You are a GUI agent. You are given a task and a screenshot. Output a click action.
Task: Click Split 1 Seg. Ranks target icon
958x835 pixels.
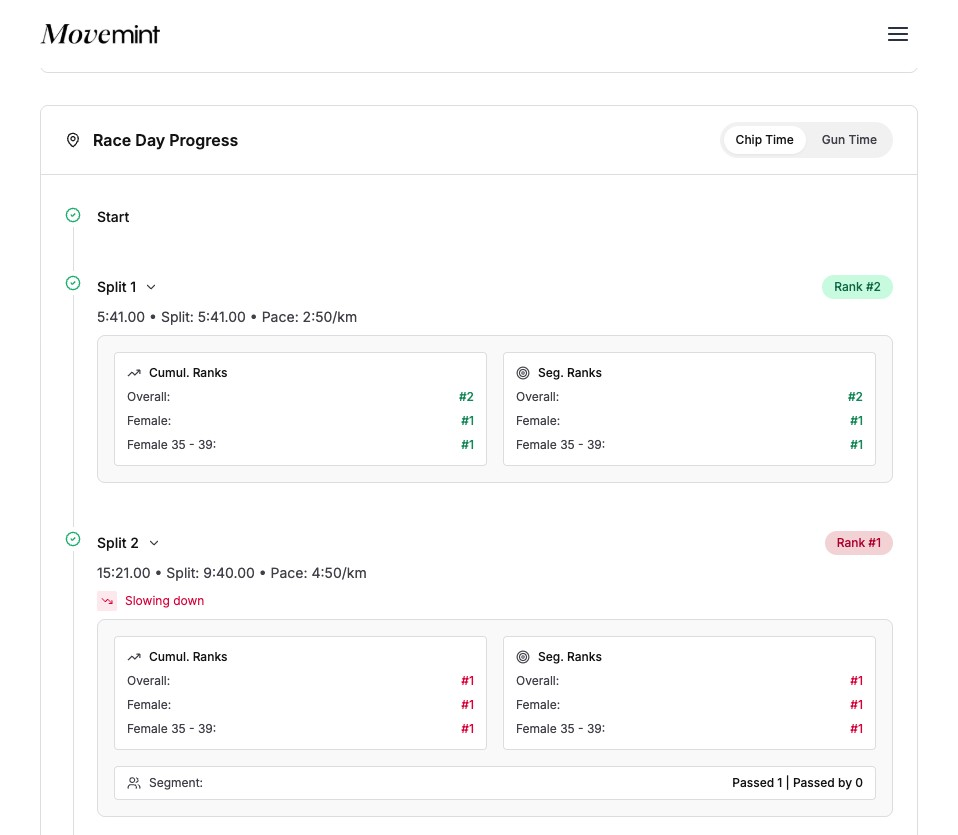click(522, 373)
